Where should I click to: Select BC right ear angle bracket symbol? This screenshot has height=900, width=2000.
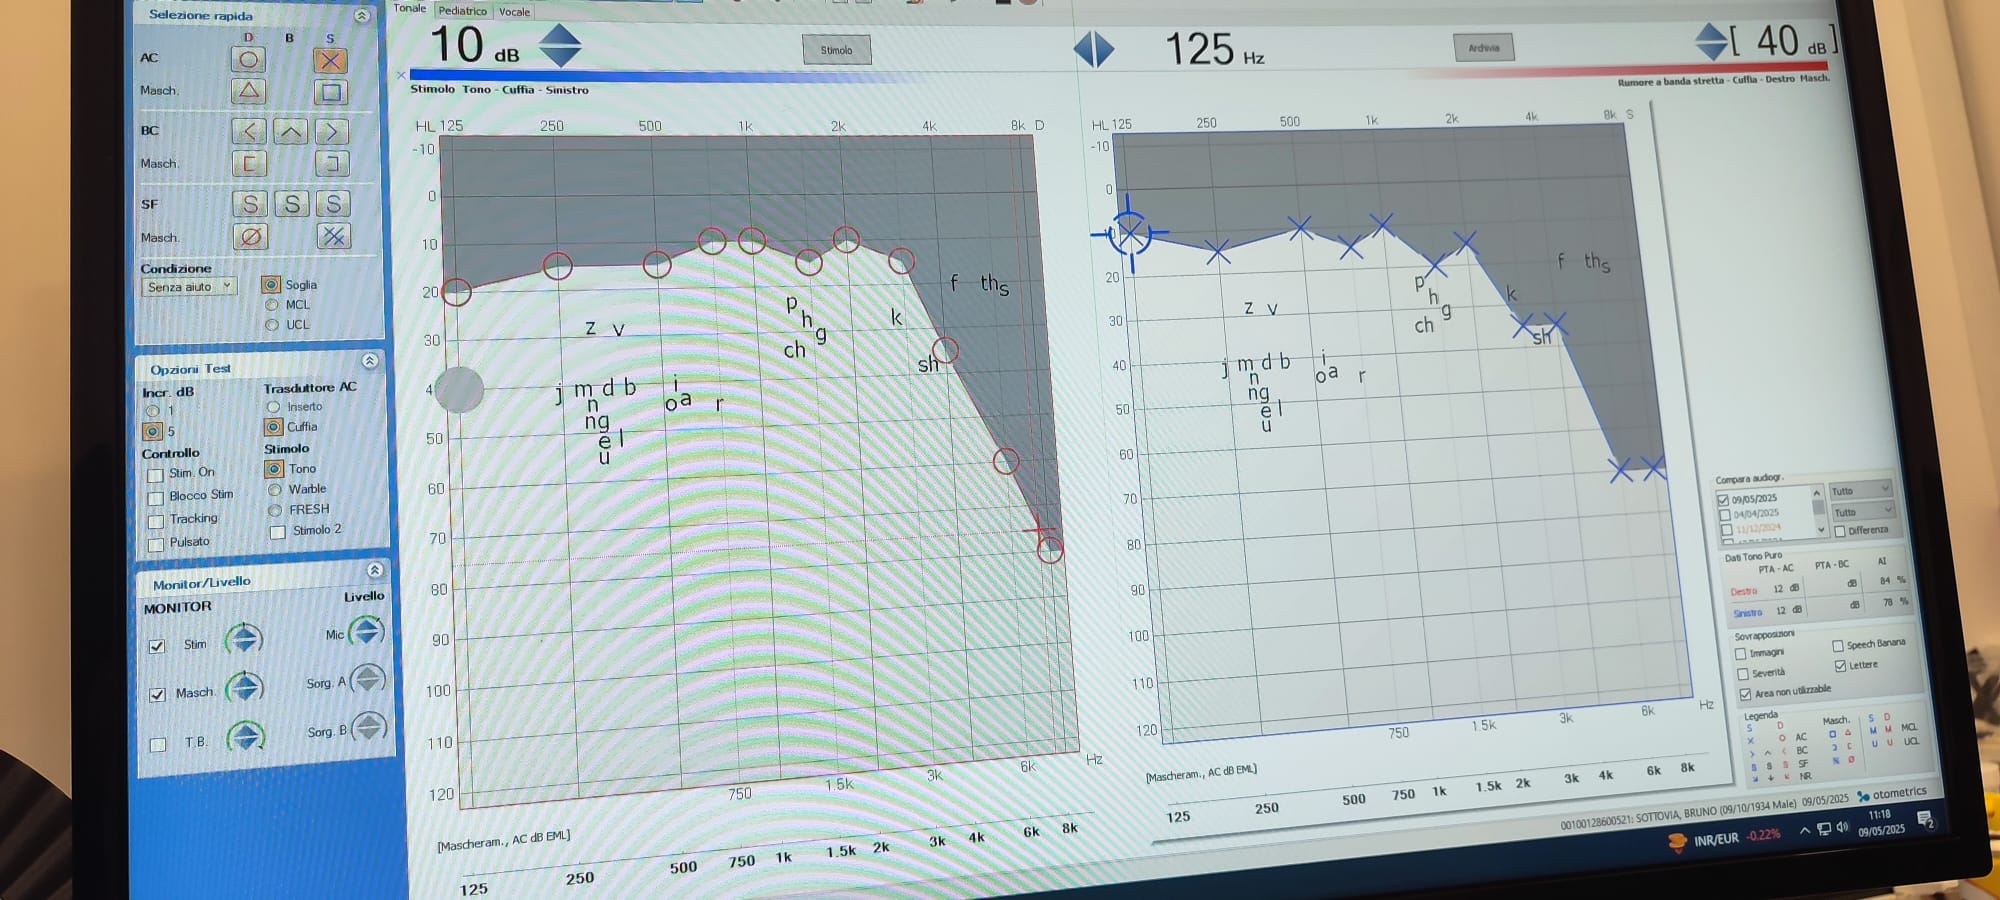click(249, 131)
